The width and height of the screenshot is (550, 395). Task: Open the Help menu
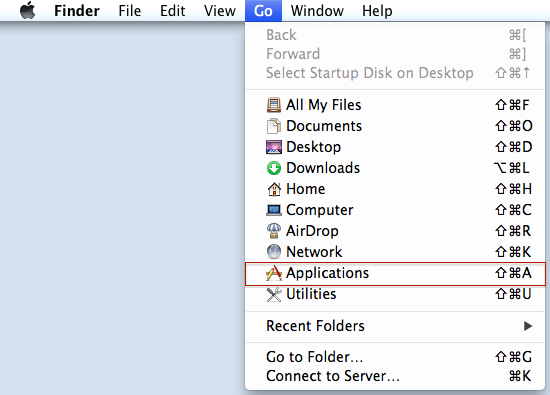tap(377, 11)
